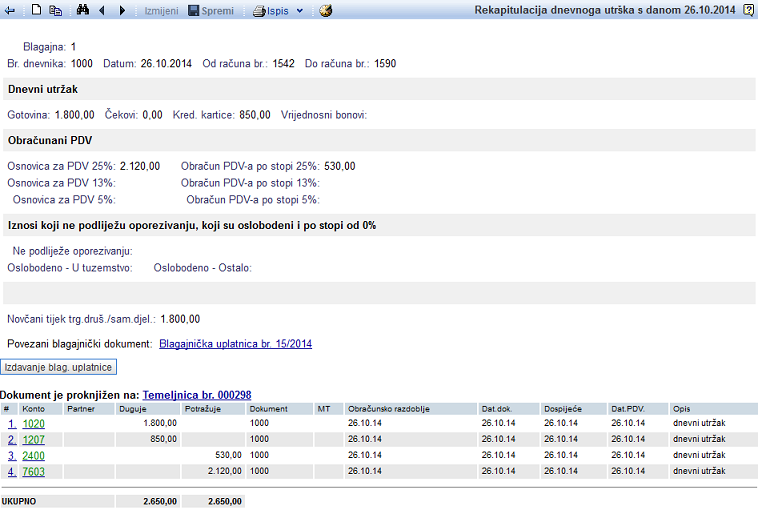Create a new document with blank page icon
This screenshot has width=758, height=514.
pos(36,10)
